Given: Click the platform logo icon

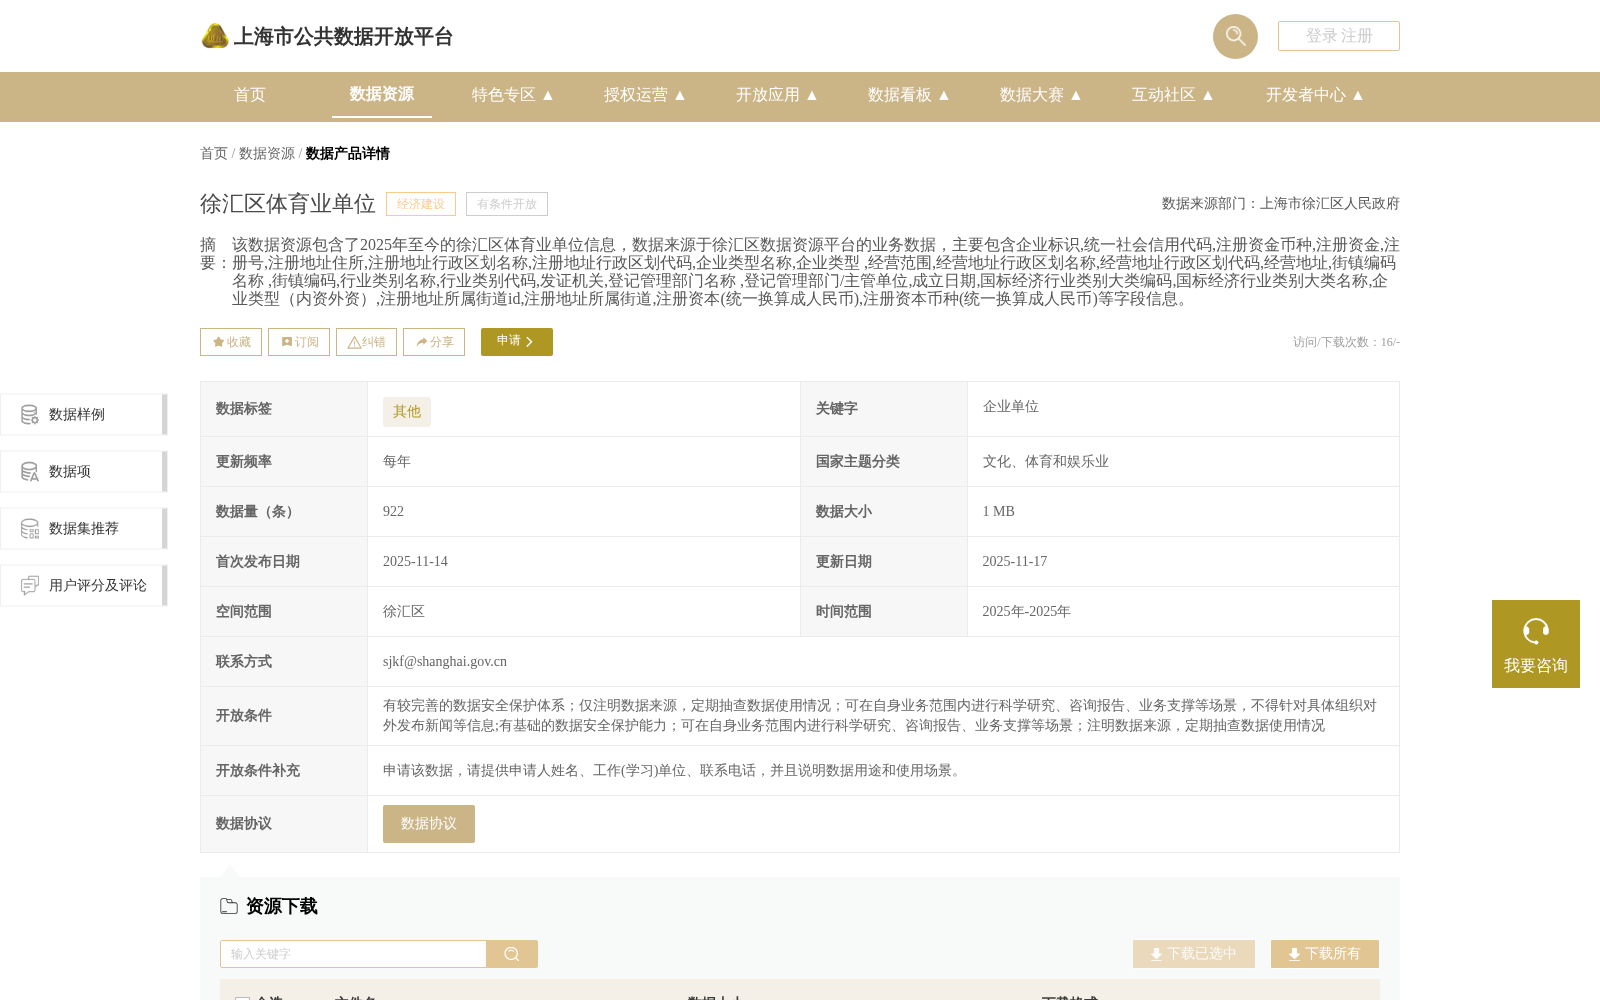Looking at the screenshot, I should [215, 36].
